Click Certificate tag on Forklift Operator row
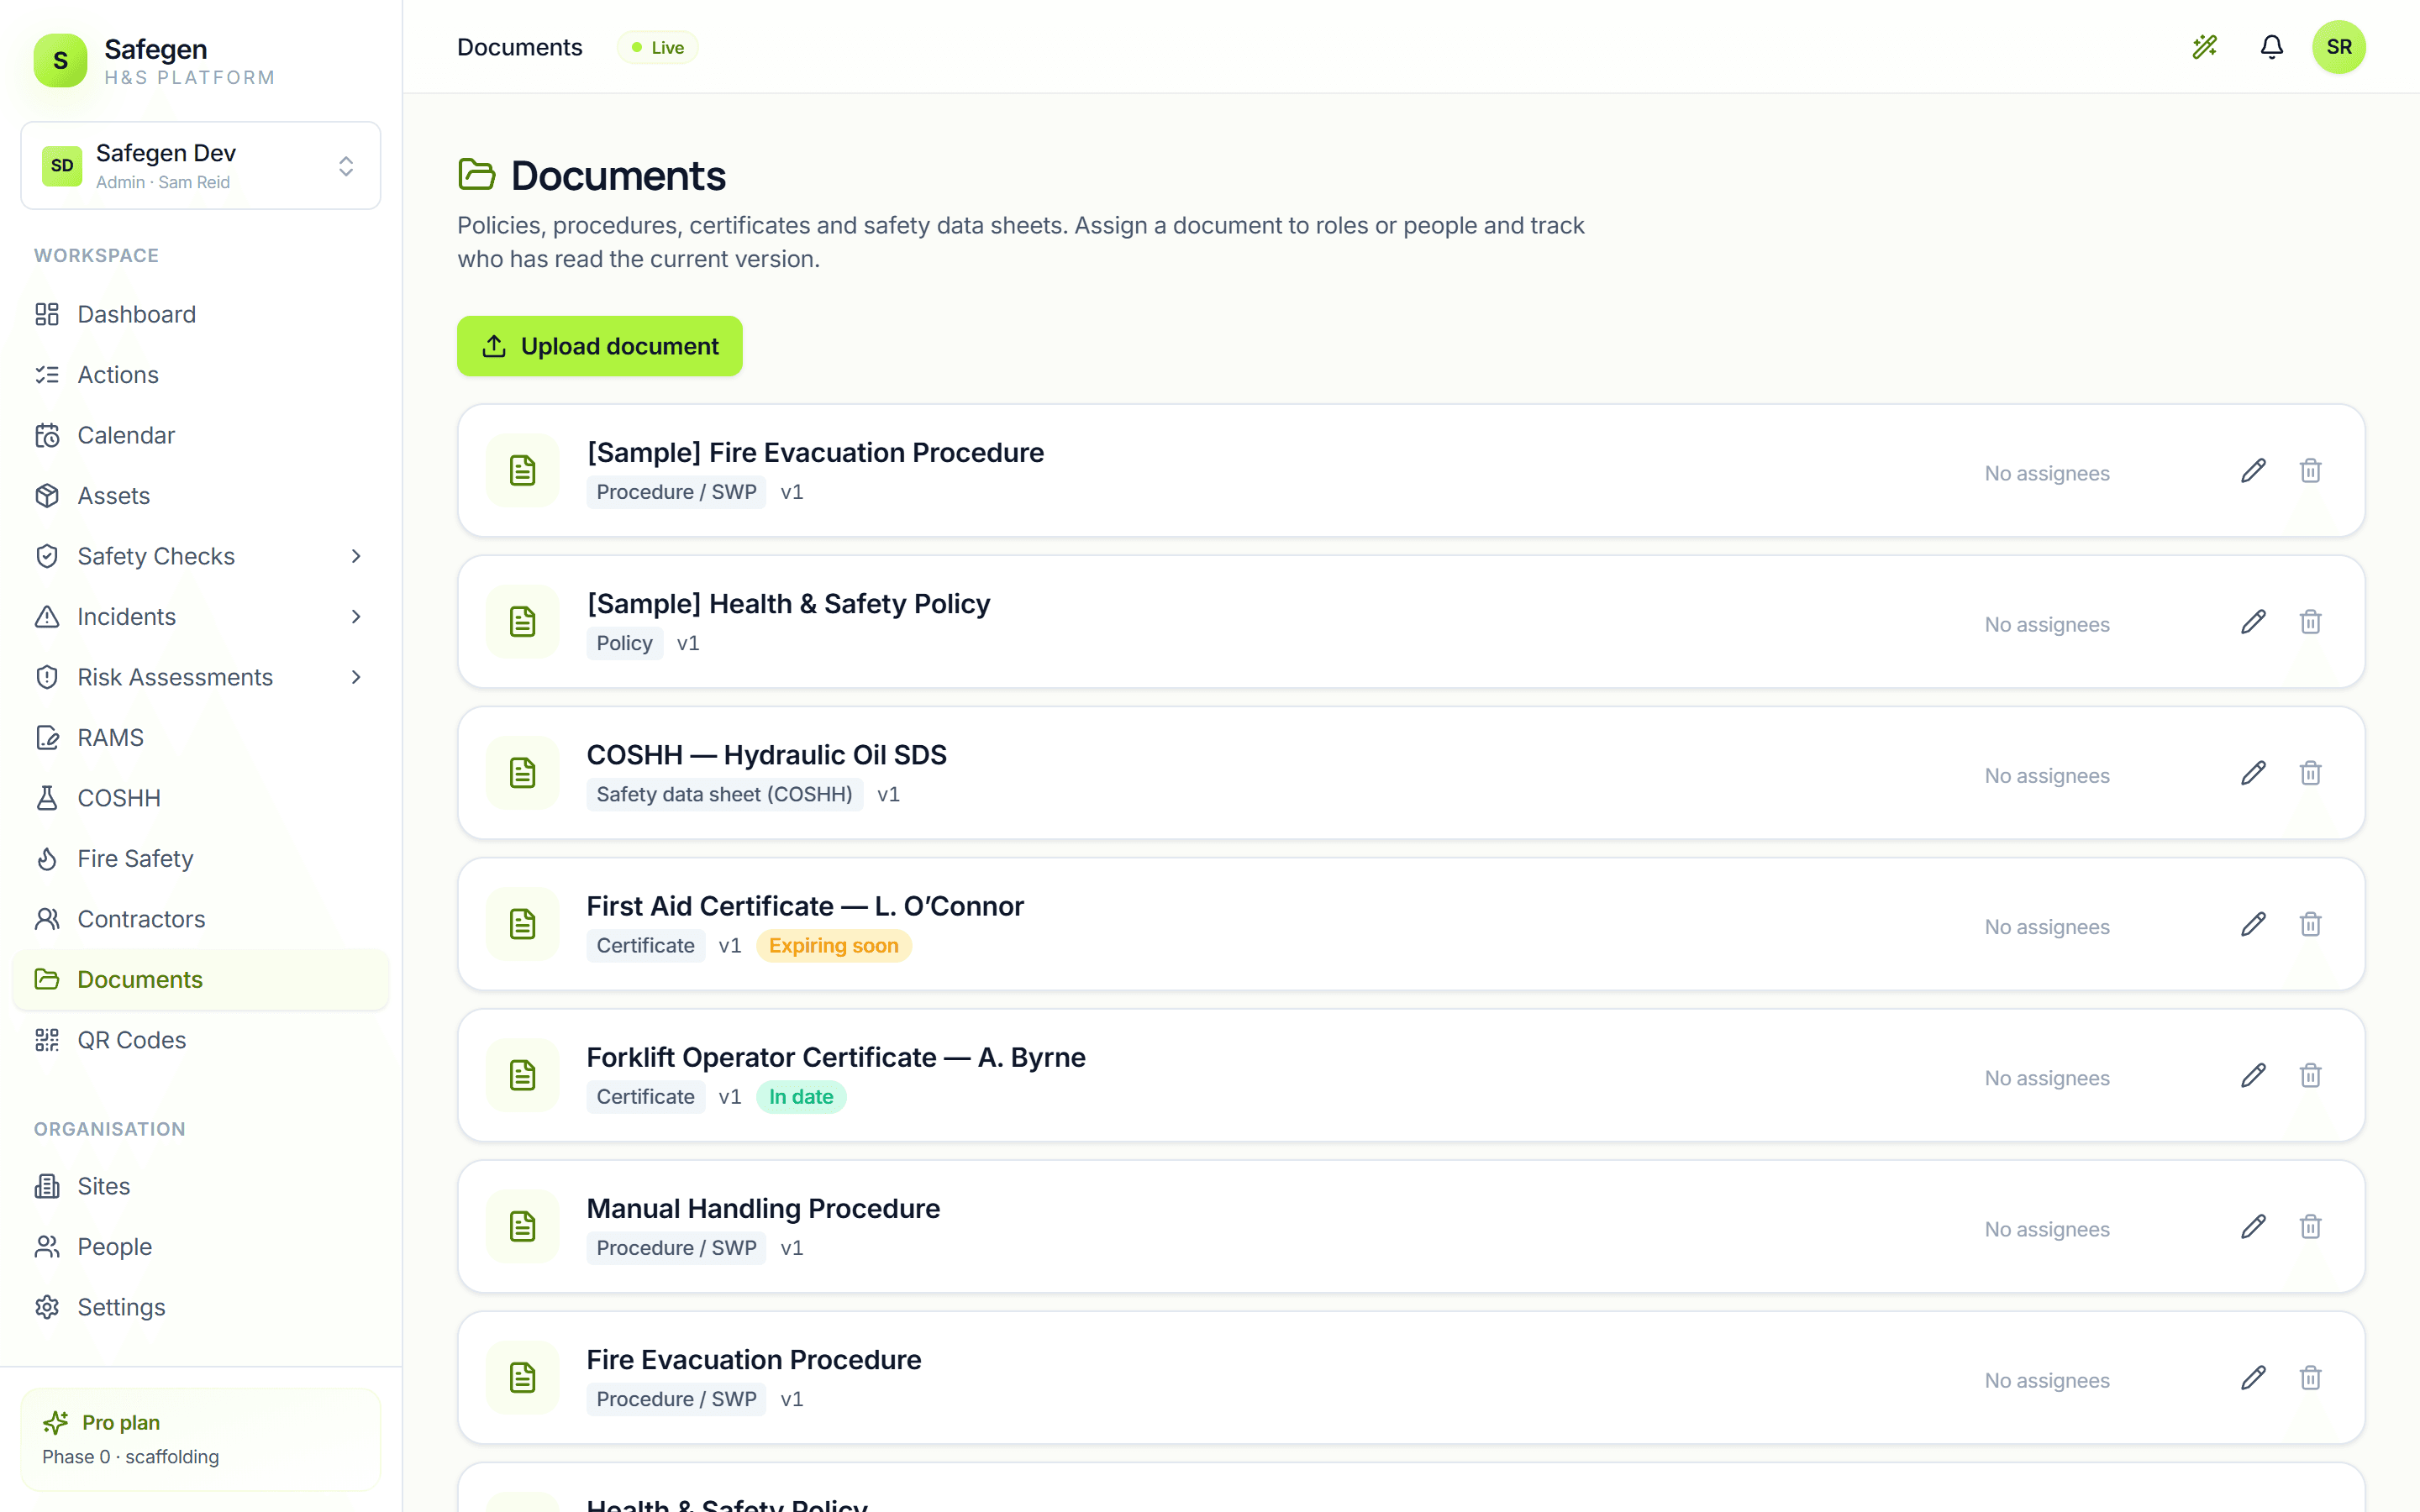The image size is (2420, 1512). (x=645, y=1097)
